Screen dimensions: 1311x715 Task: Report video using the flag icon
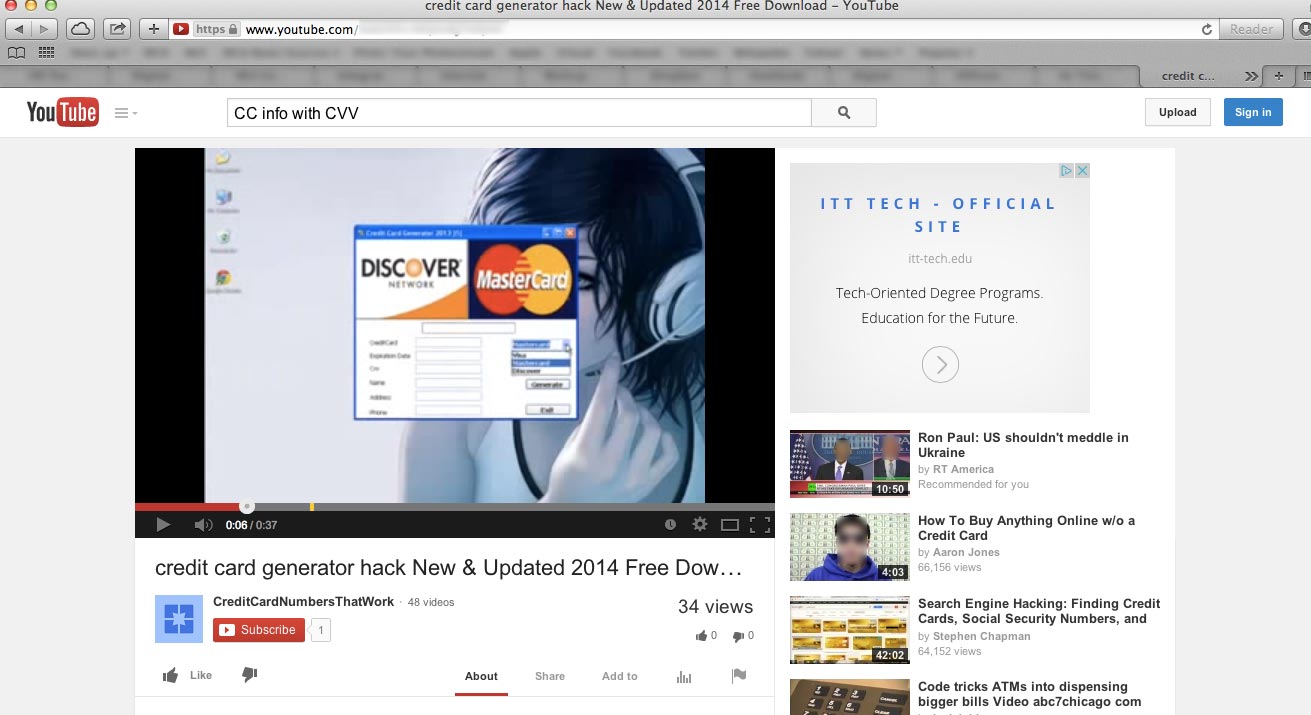click(x=739, y=676)
